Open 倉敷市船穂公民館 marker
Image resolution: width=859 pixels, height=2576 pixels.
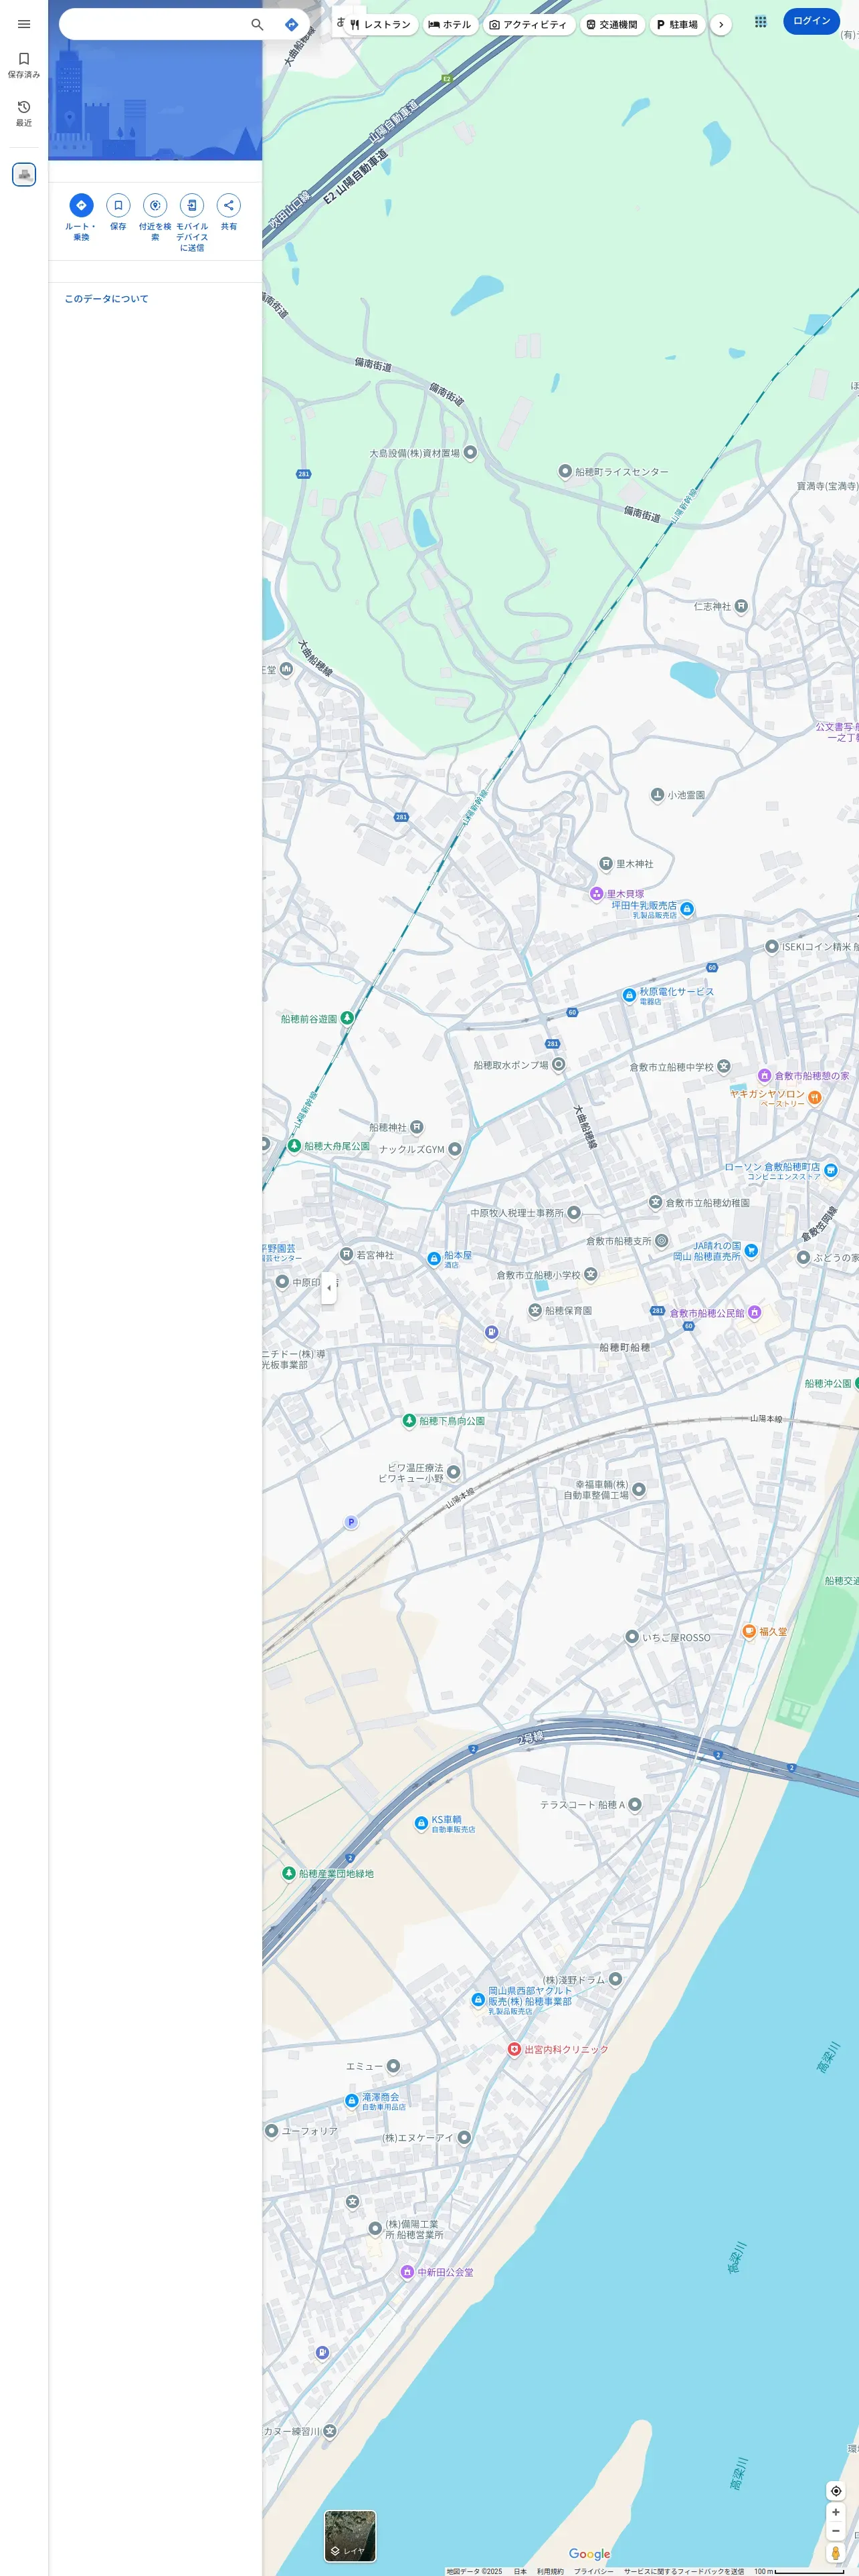754,1312
